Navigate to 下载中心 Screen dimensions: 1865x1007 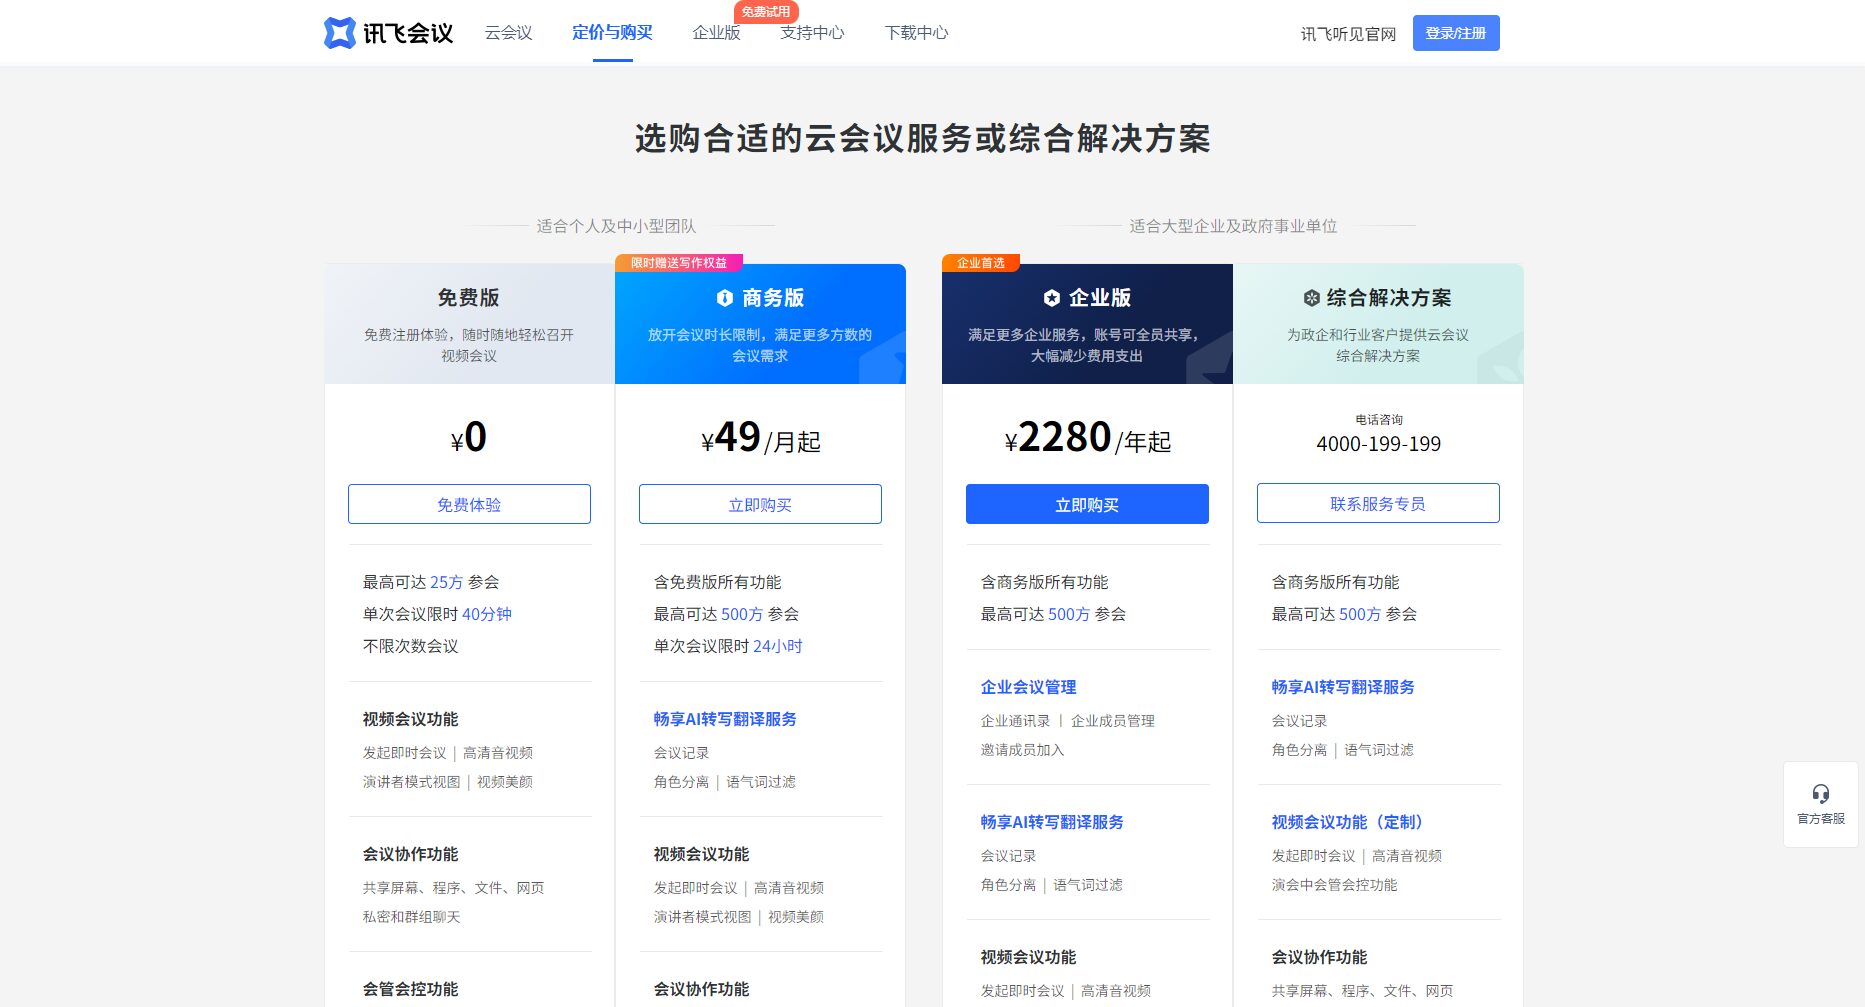(x=916, y=33)
